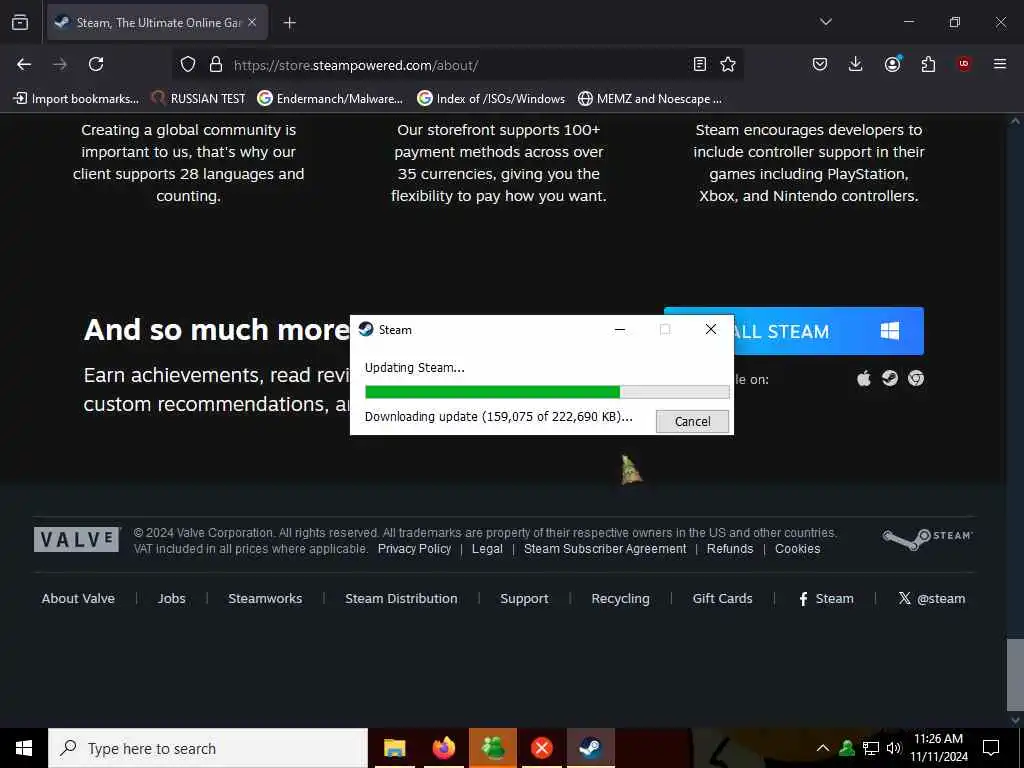Screen dimensions: 1024x768
Task: Open the RUSSIAN TEST bookmark
Action: [198, 99]
